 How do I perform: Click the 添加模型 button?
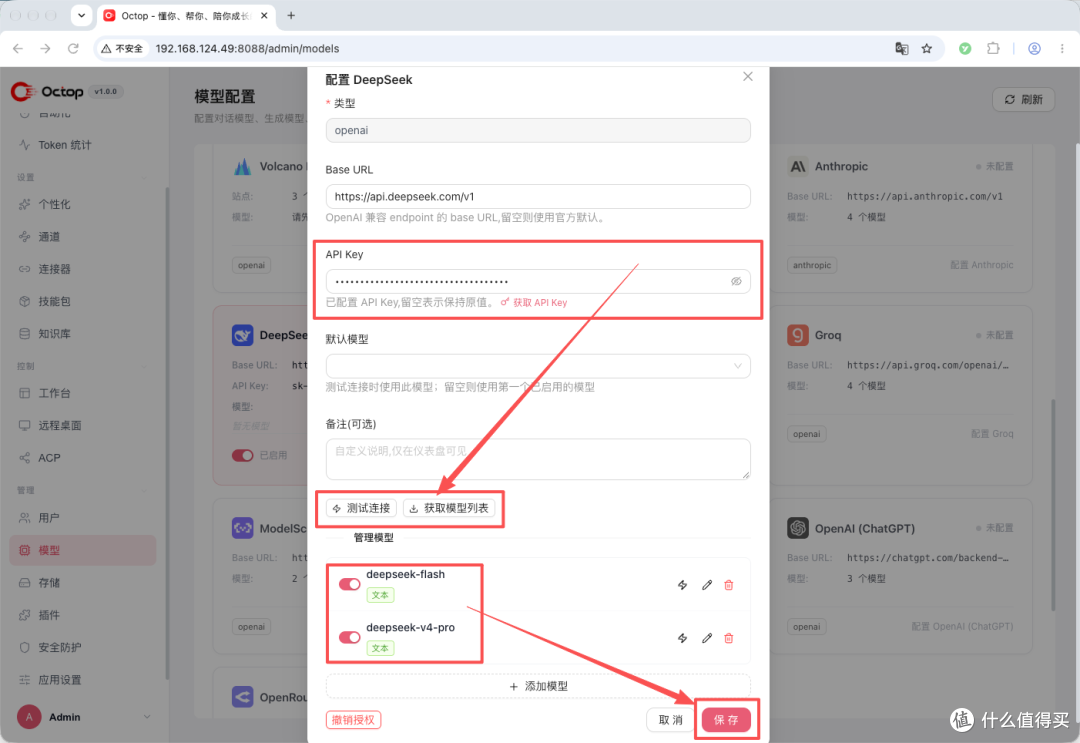(x=538, y=686)
